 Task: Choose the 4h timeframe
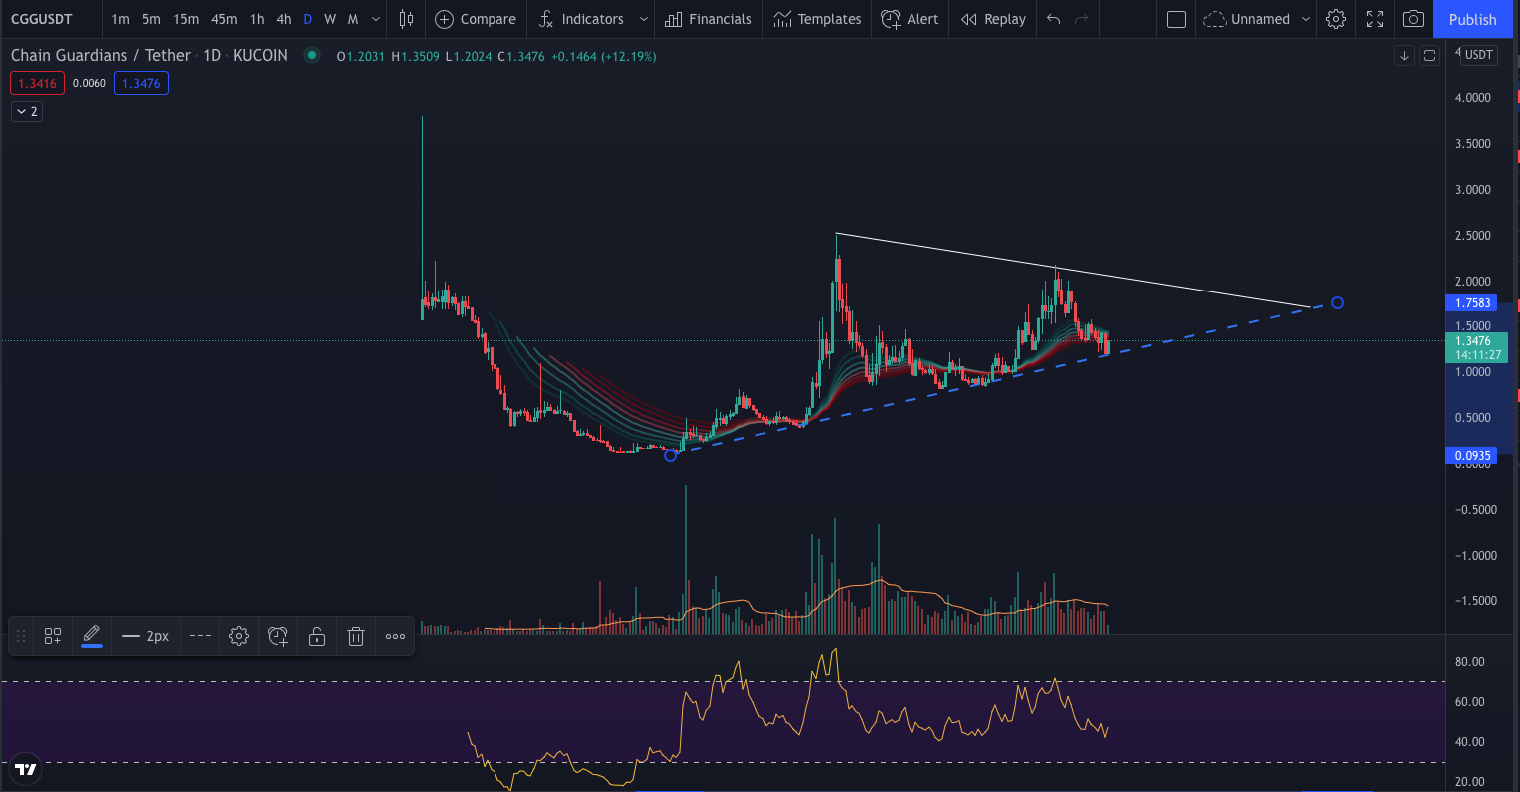[x=284, y=19]
